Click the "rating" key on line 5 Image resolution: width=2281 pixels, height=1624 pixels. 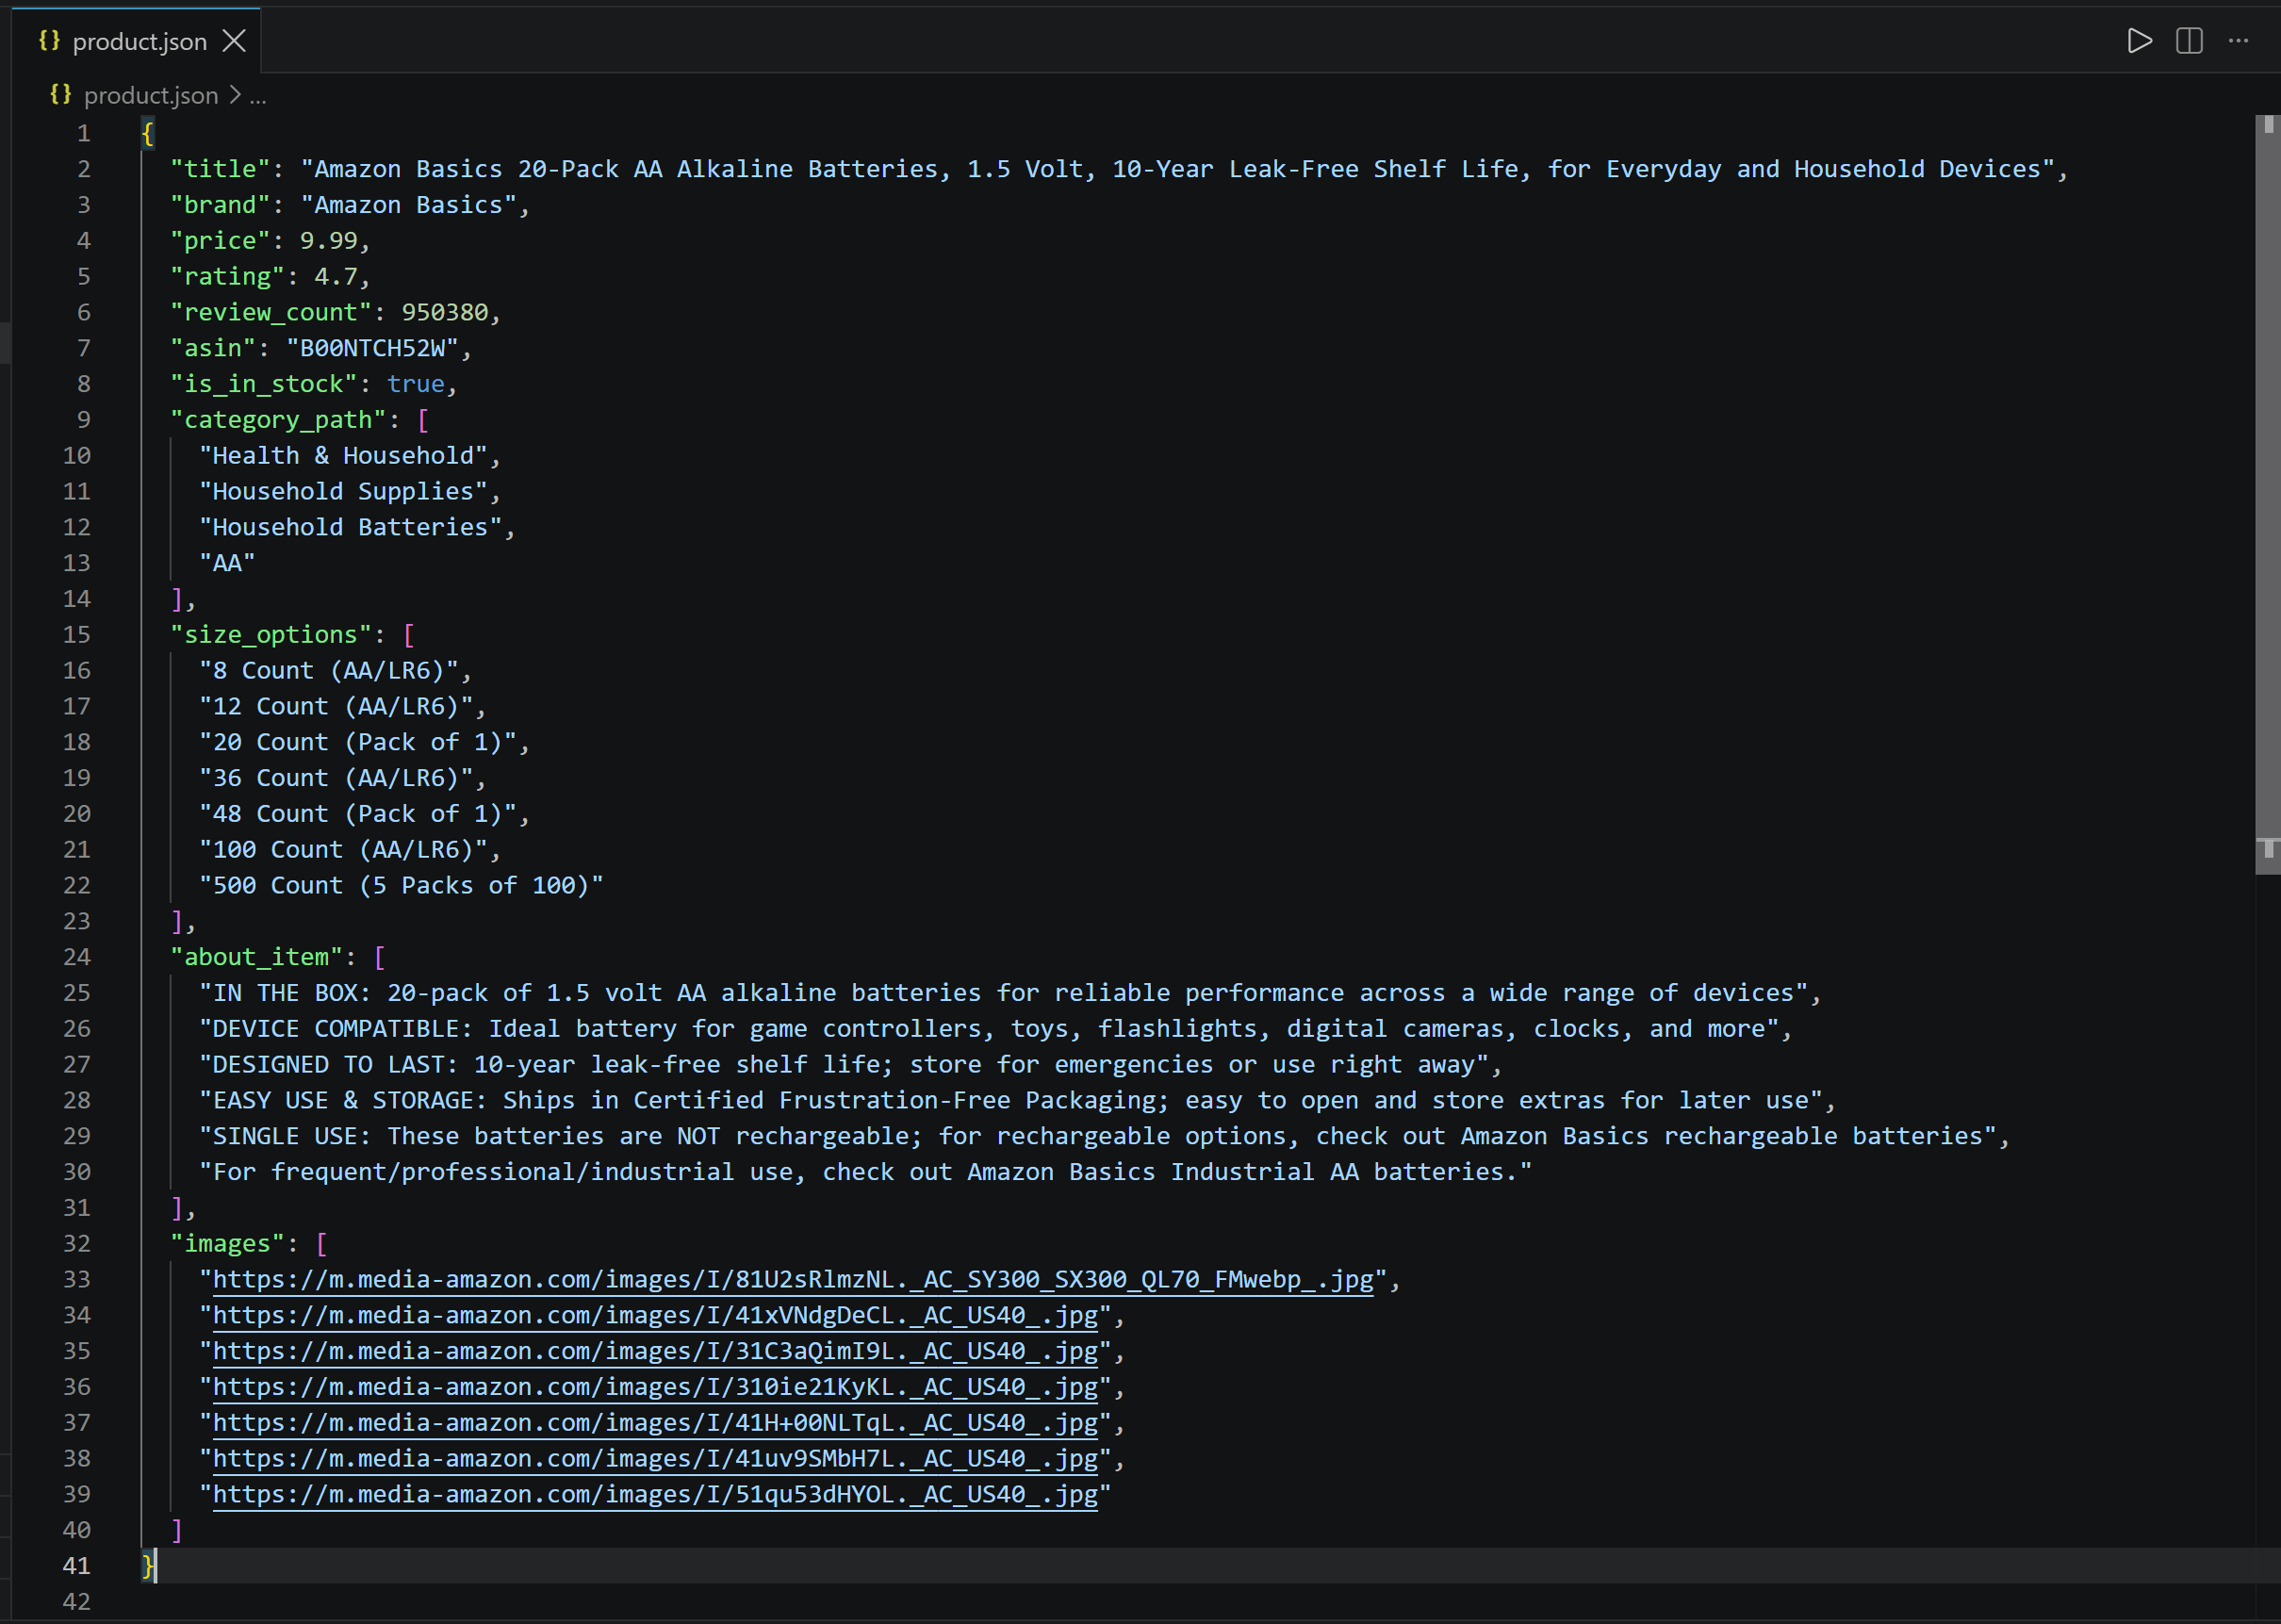tap(227, 277)
